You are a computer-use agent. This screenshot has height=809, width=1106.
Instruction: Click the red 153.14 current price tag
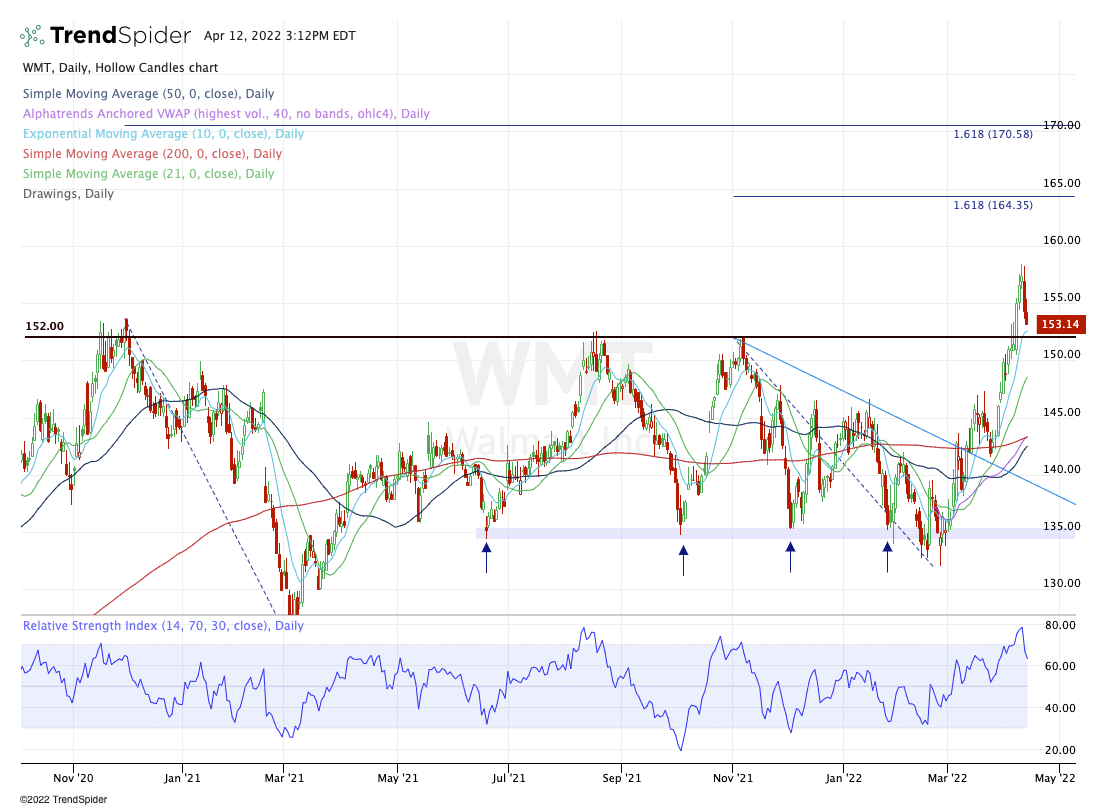tap(1061, 324)
